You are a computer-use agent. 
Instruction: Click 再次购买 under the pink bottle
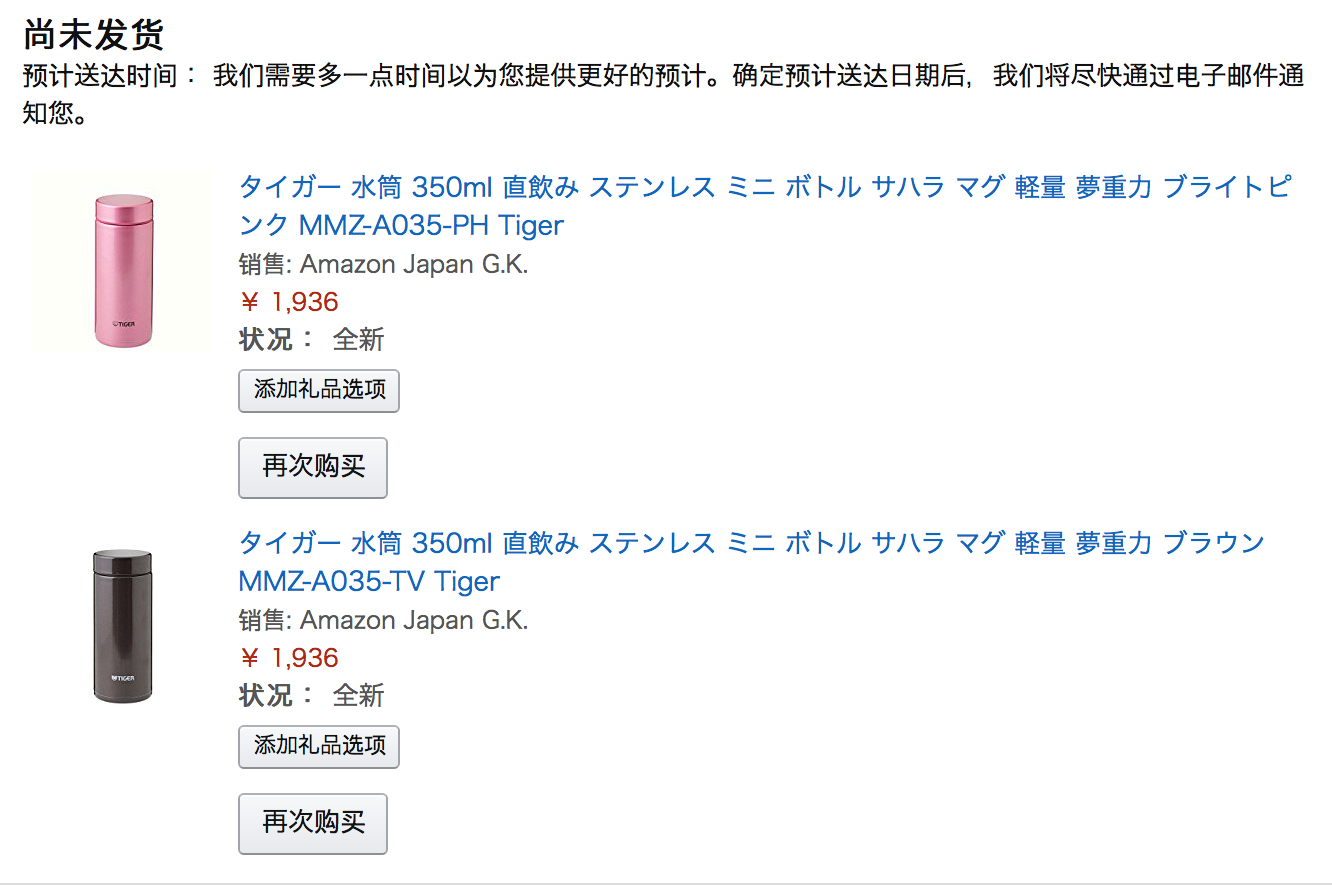[313, 467]
